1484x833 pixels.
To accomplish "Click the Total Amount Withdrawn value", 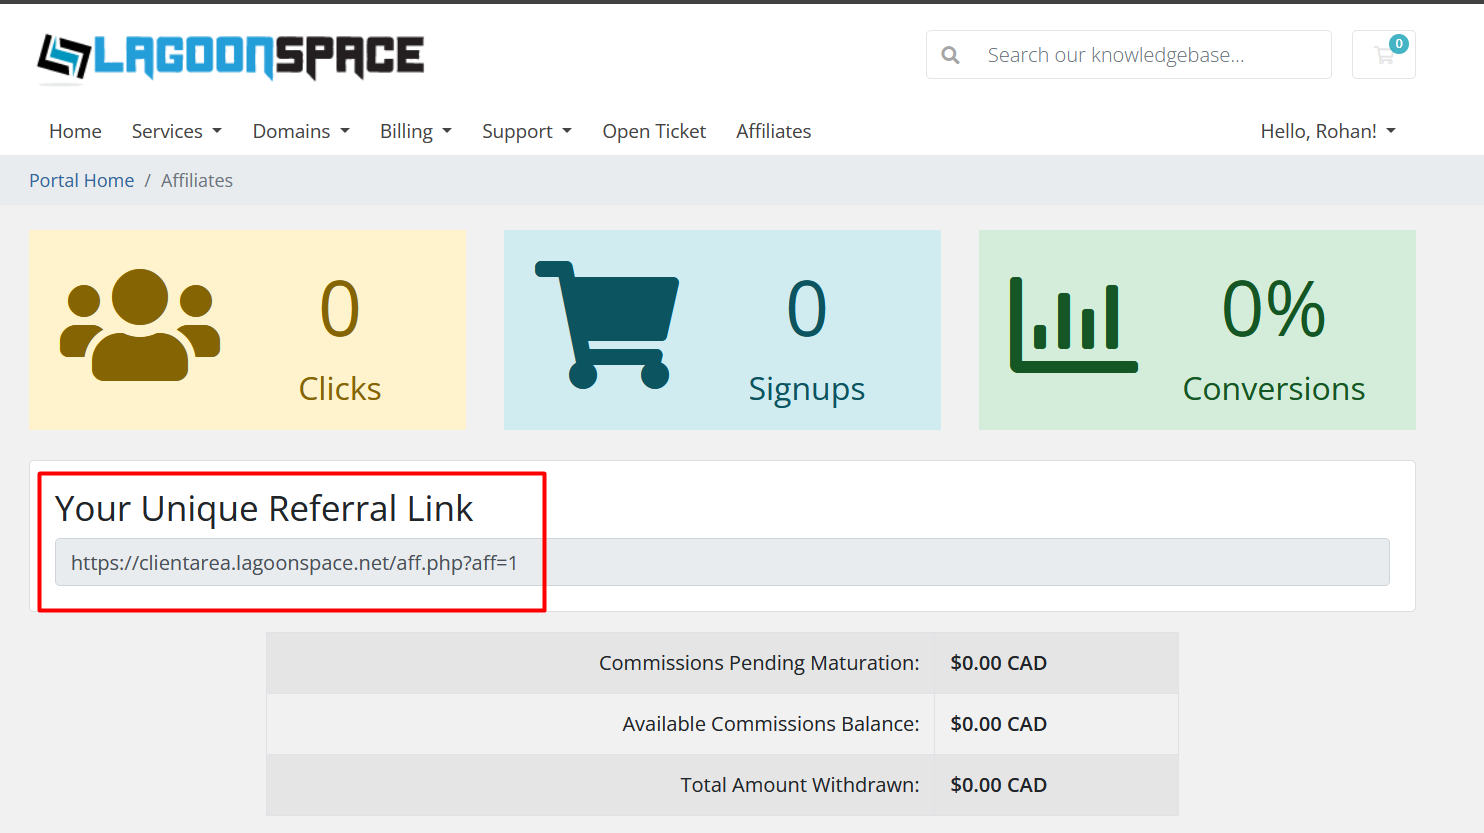I will 998,785.
